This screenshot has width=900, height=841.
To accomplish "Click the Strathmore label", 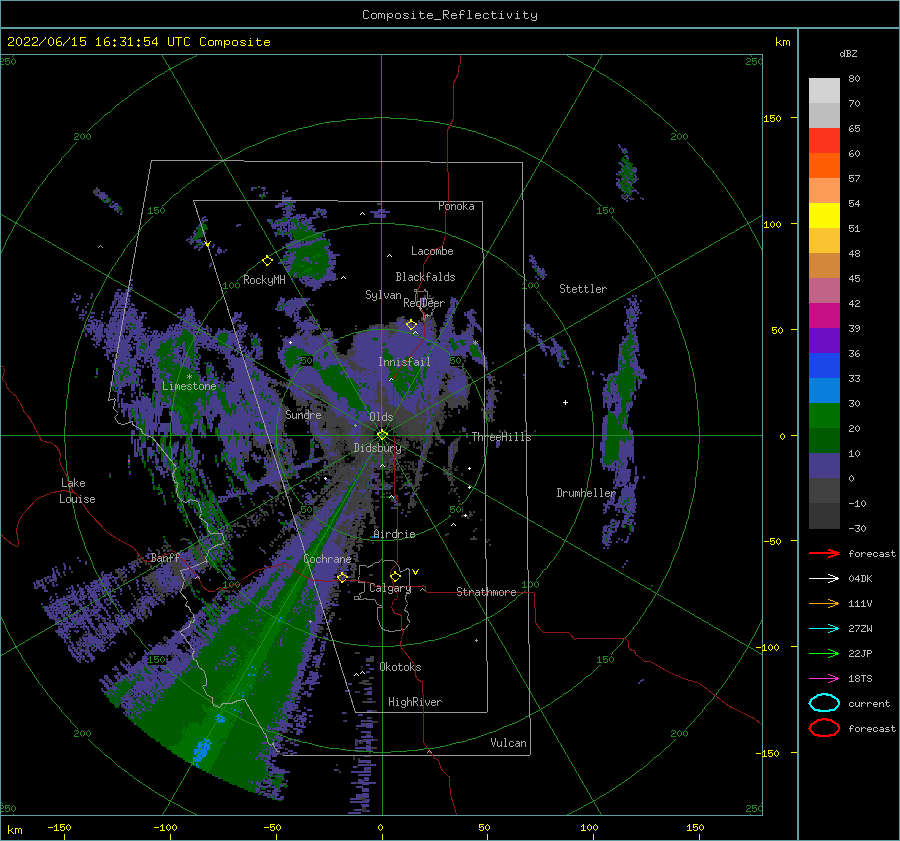I will (x=486, y=592).
